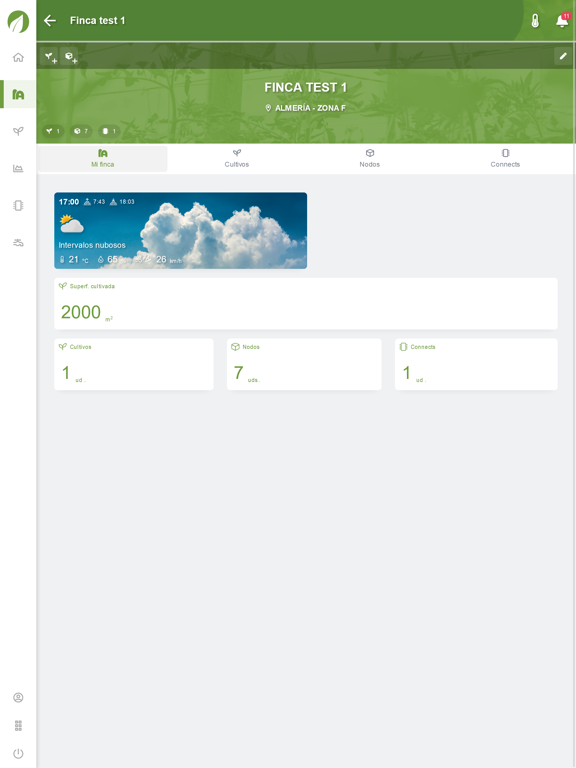Click the power logout icon
Screen dimensions: 576x768
click(x=18, y=753)
